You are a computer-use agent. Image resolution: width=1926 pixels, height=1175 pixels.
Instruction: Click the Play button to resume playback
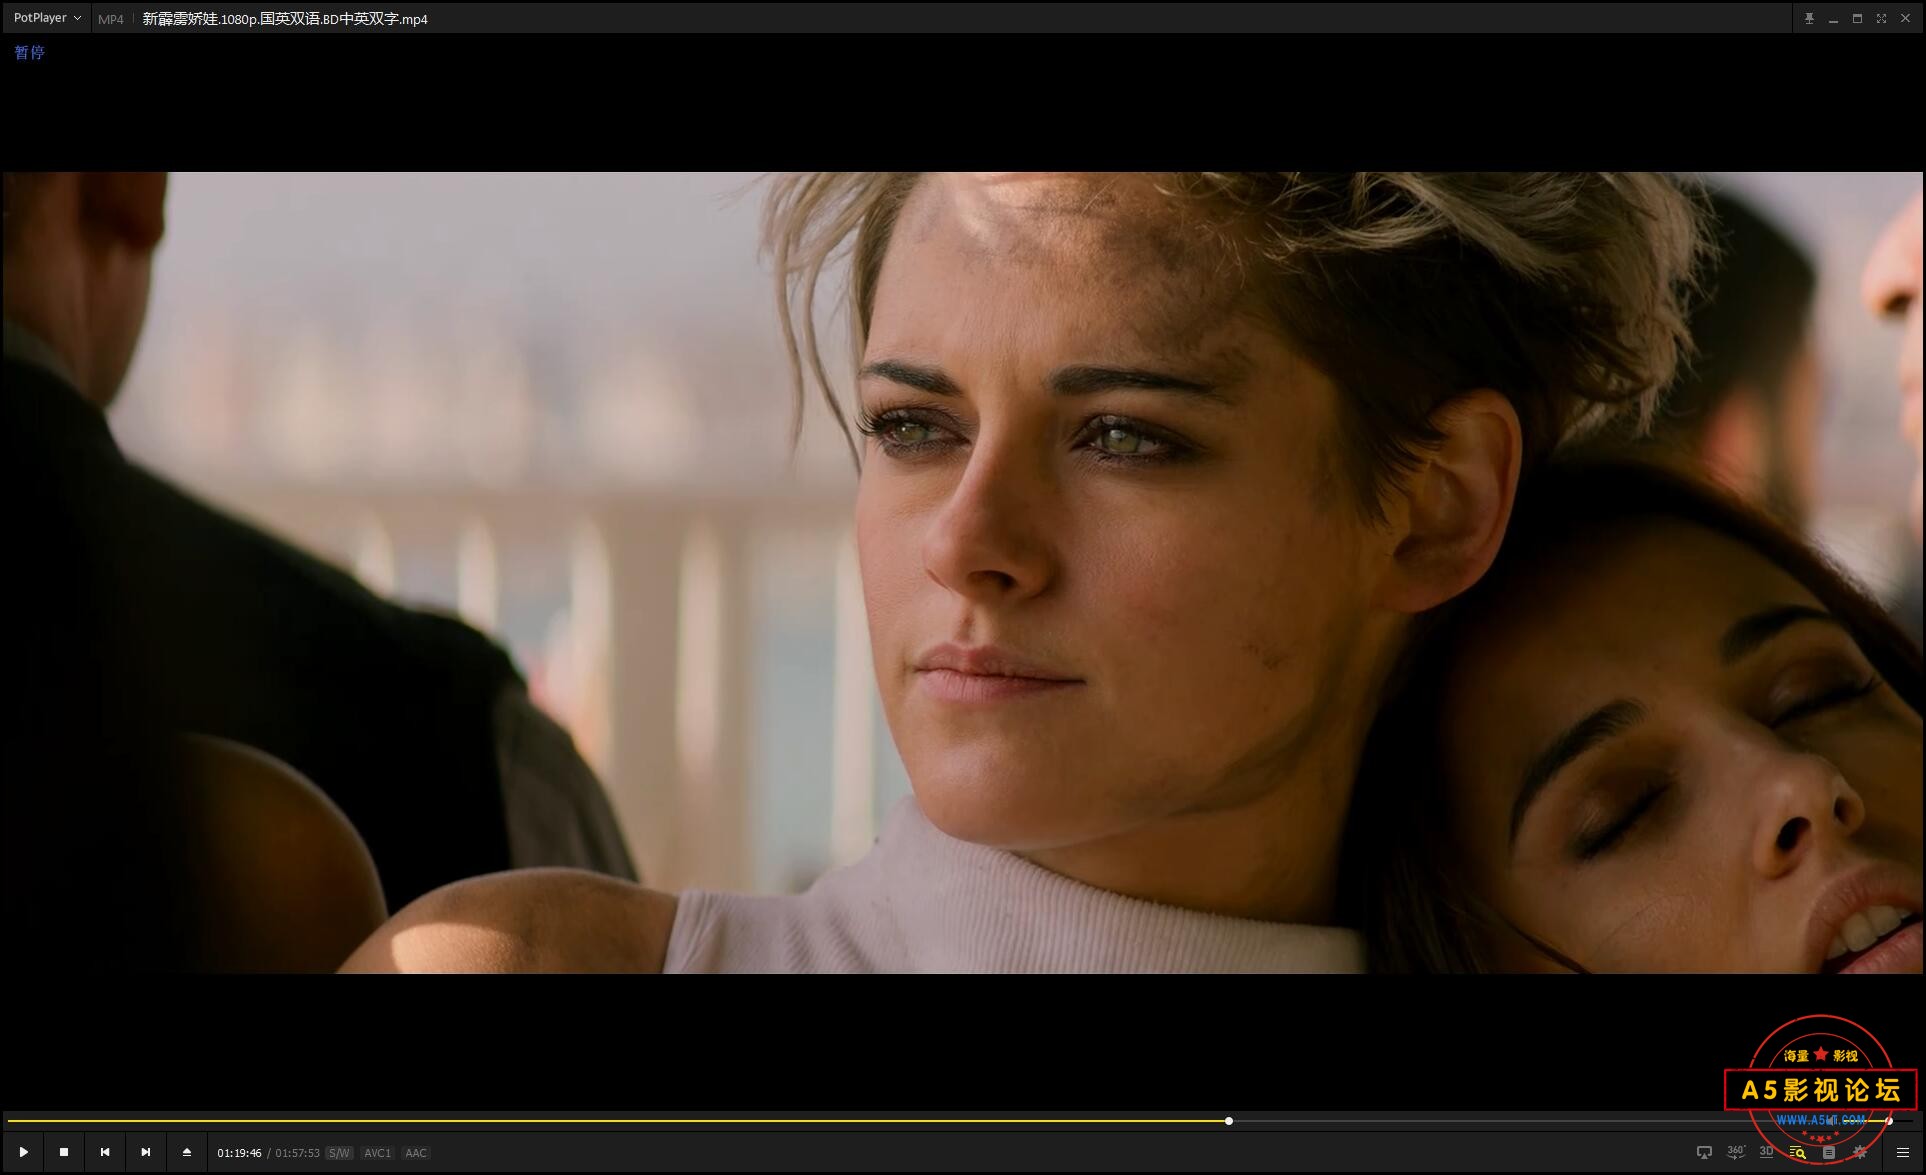(23, 1152)
